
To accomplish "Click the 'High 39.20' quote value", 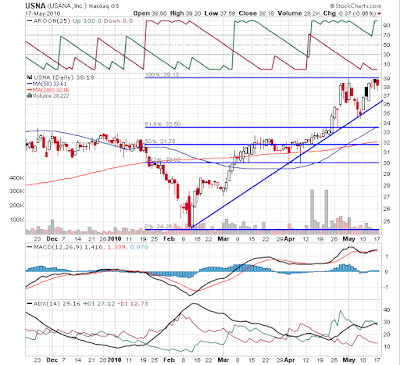I will tap(186, 13).
